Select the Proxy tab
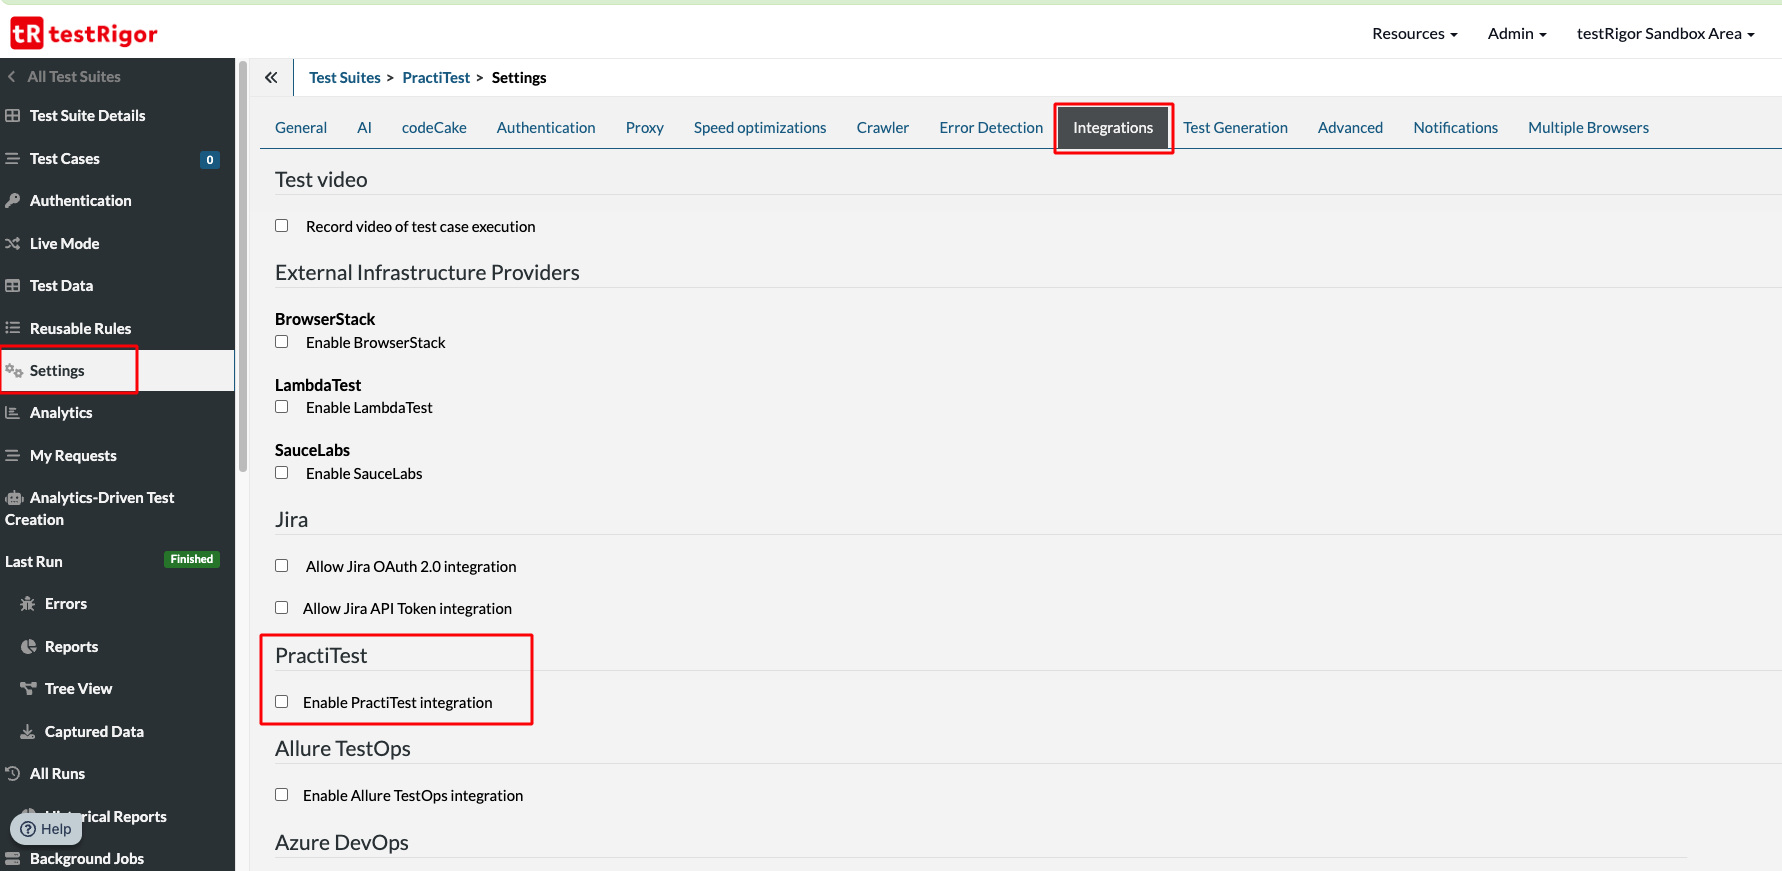This screenshot has width=1782, height=871. 645,128
